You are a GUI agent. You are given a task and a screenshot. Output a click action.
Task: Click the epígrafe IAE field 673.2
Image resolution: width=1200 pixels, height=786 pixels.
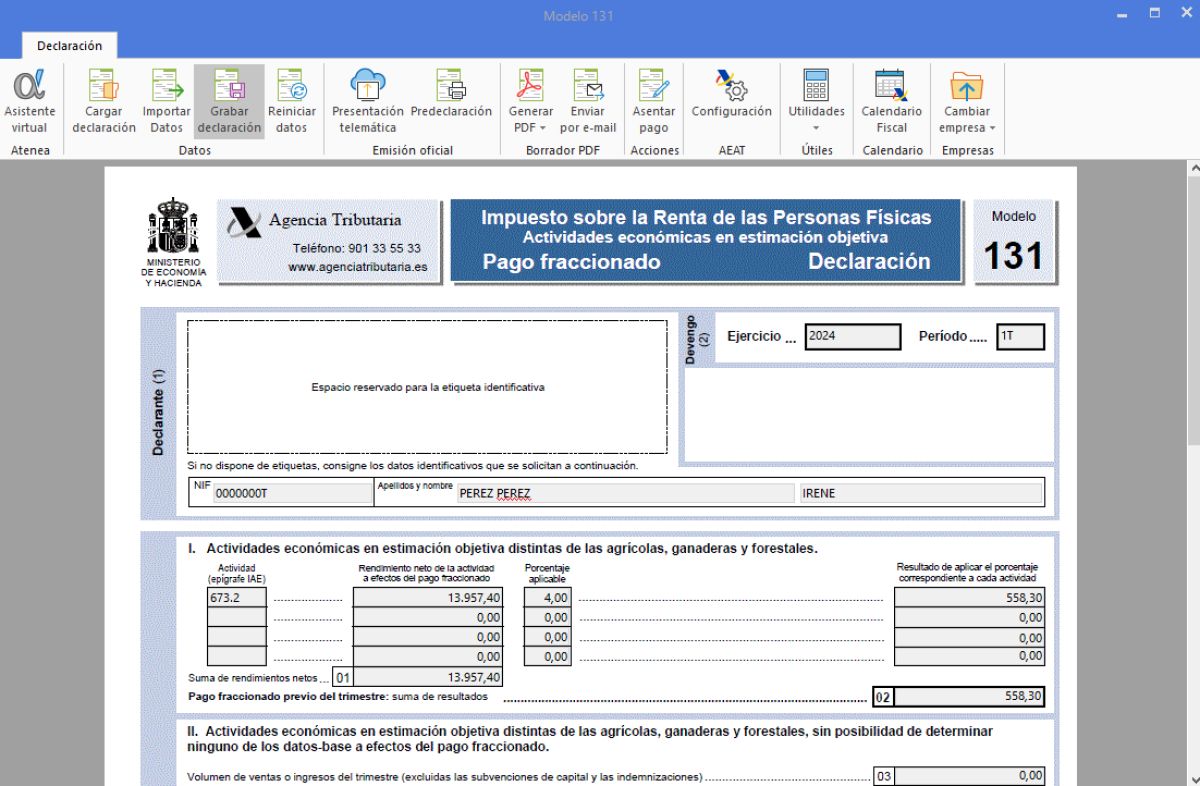click(x=237, y=598)
